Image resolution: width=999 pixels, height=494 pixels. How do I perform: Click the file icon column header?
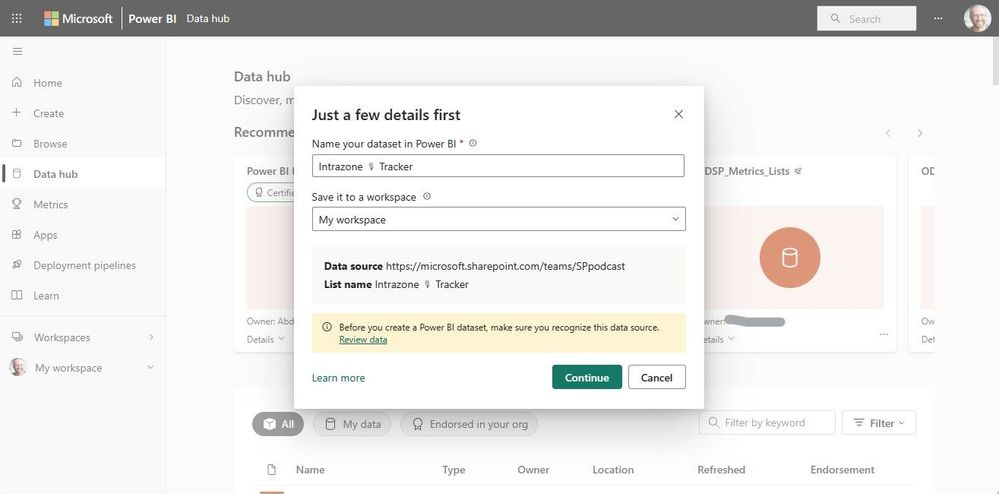(271, 470)
